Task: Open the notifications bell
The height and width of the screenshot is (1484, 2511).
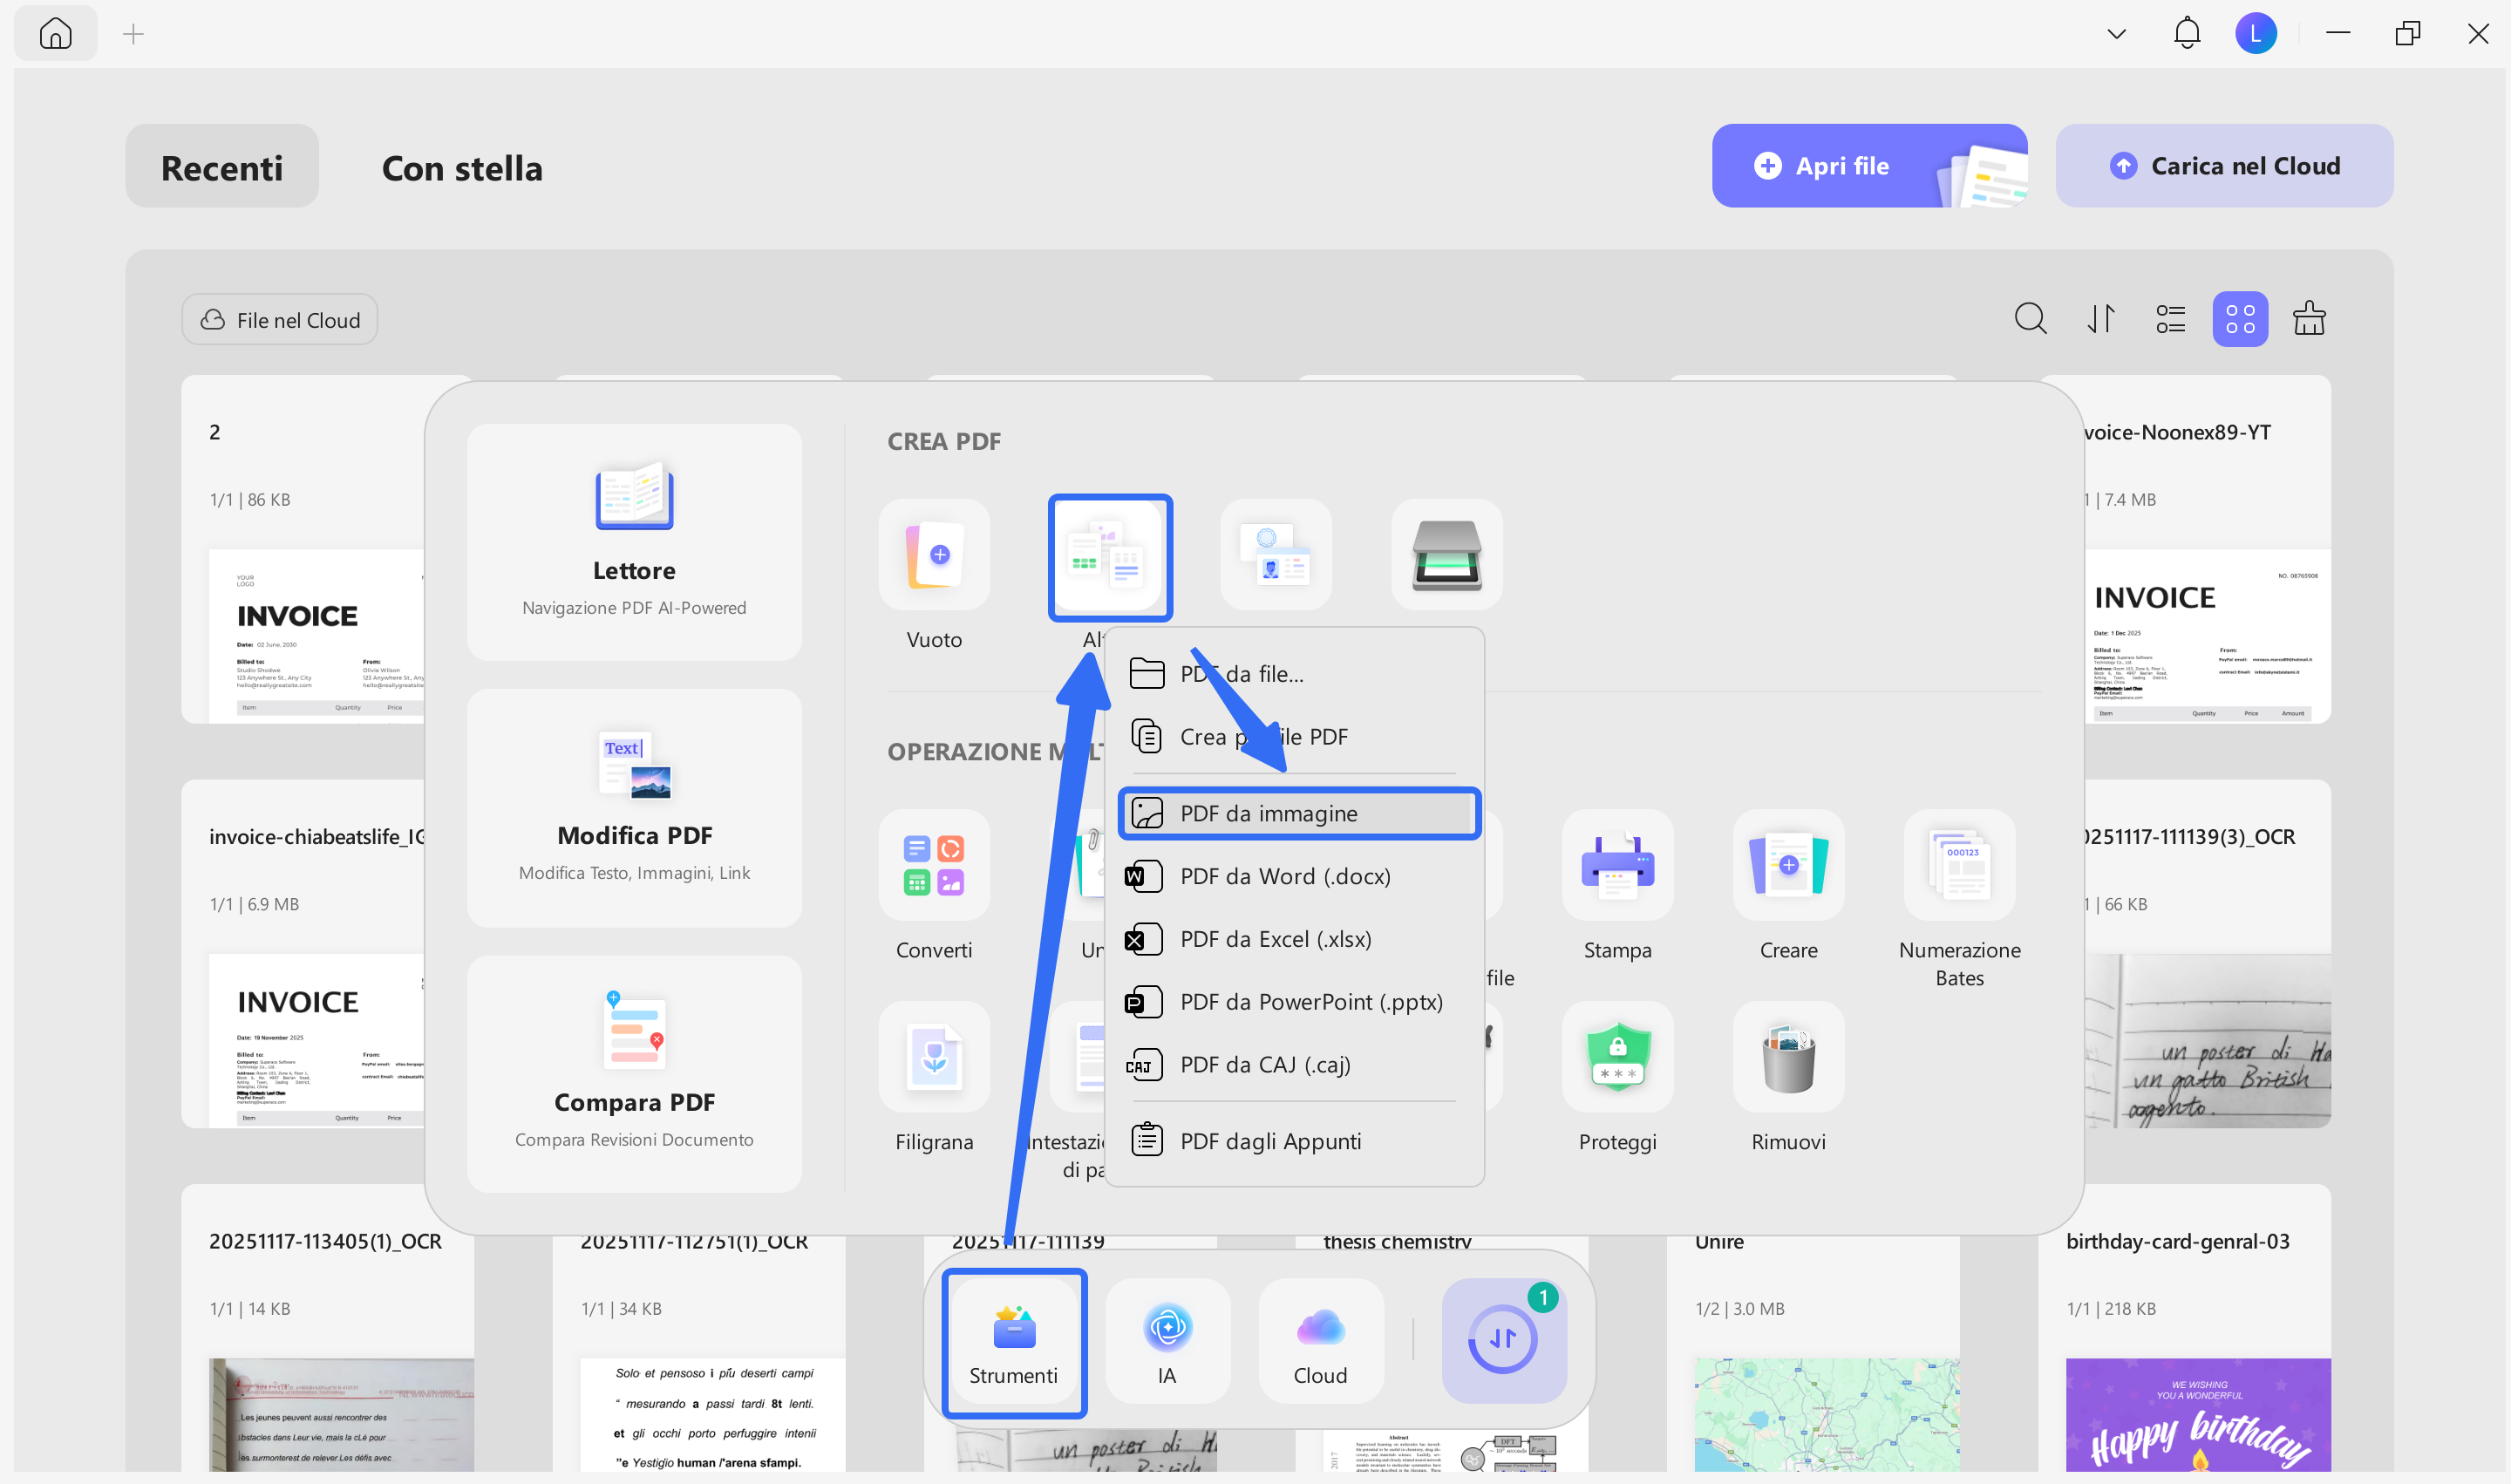Action: 2187,34
